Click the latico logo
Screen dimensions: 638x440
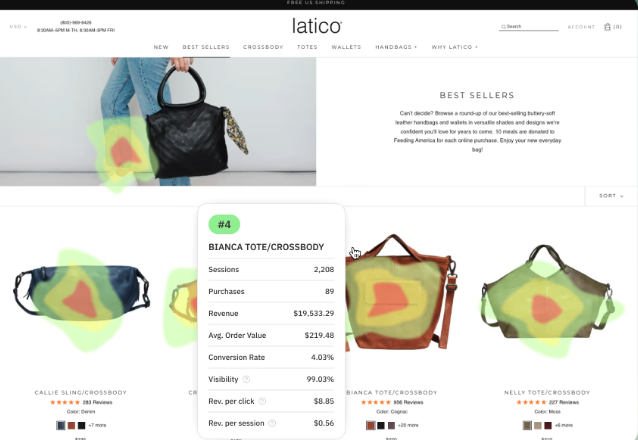(x=317, y=26)
